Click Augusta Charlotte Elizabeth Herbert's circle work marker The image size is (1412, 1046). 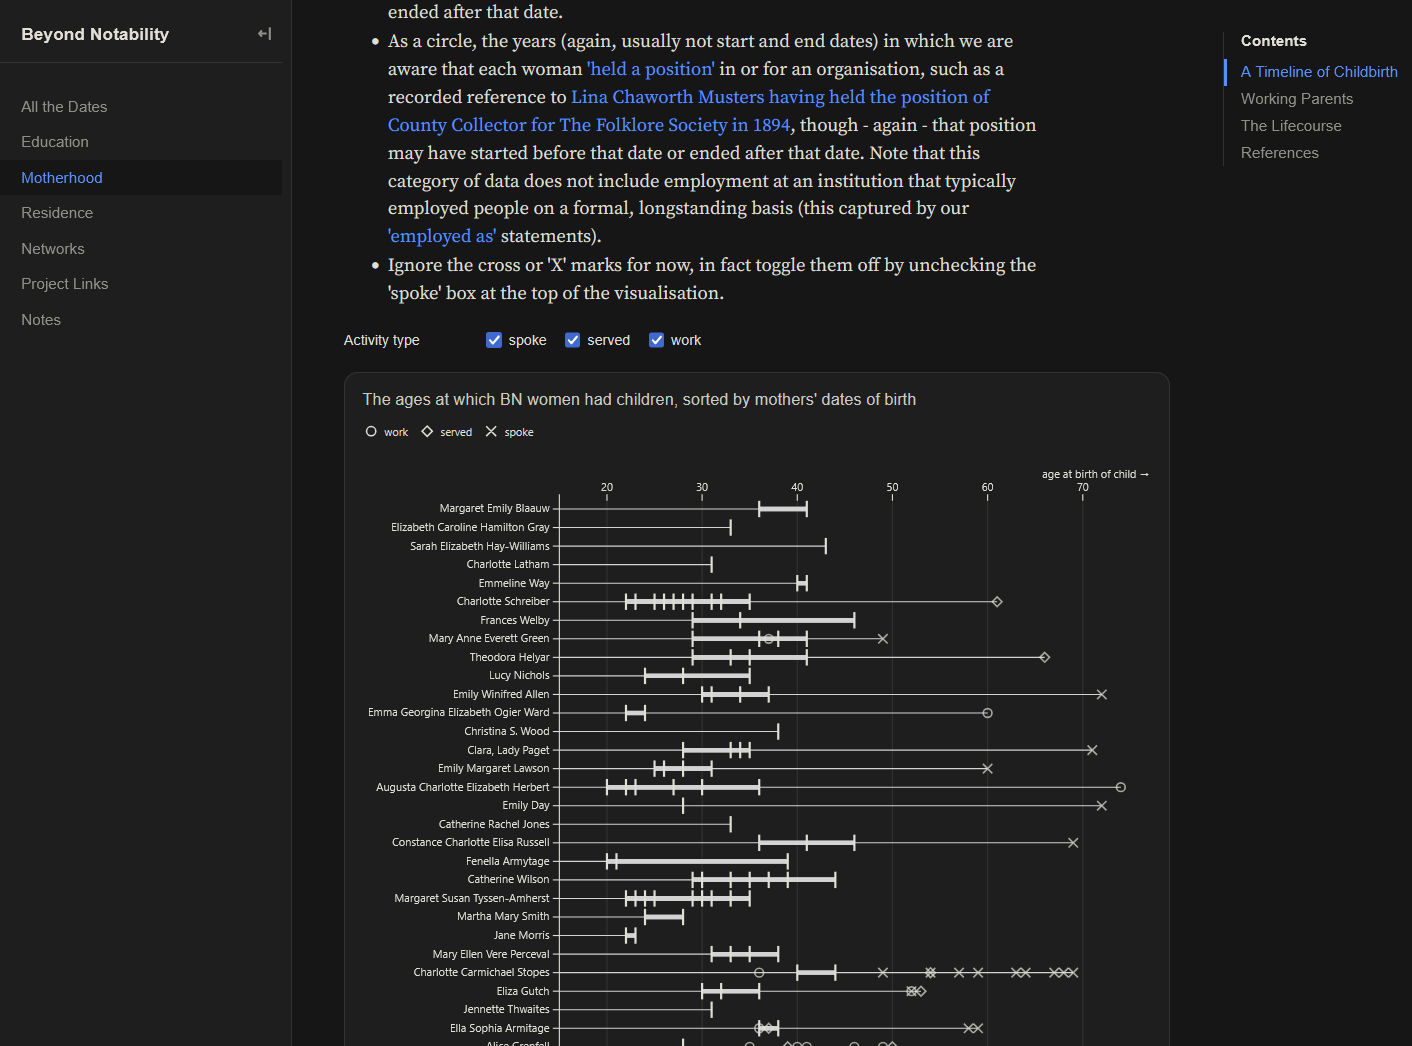coord(1121,788)
